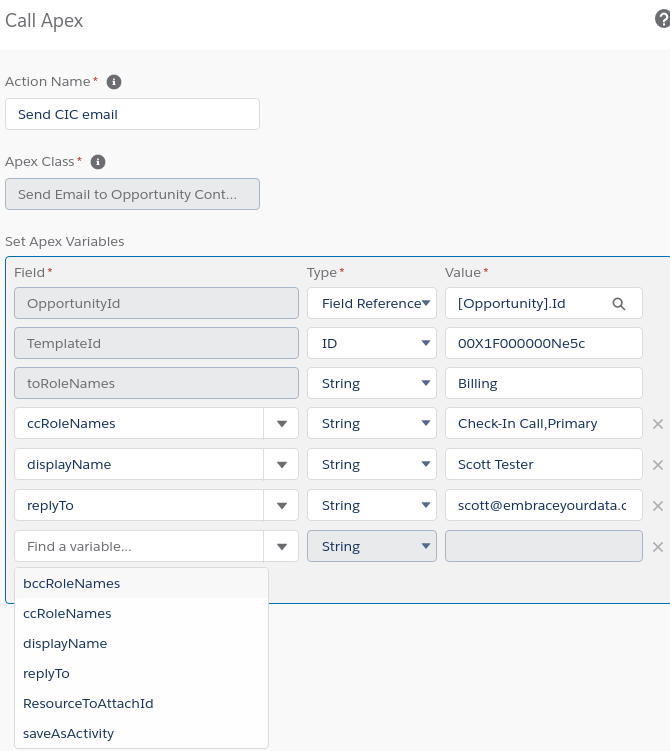The height and width of the screenshot is (751, 670).
Task: Click the locked OpportunityId field
Action: [x=156, y=303]
